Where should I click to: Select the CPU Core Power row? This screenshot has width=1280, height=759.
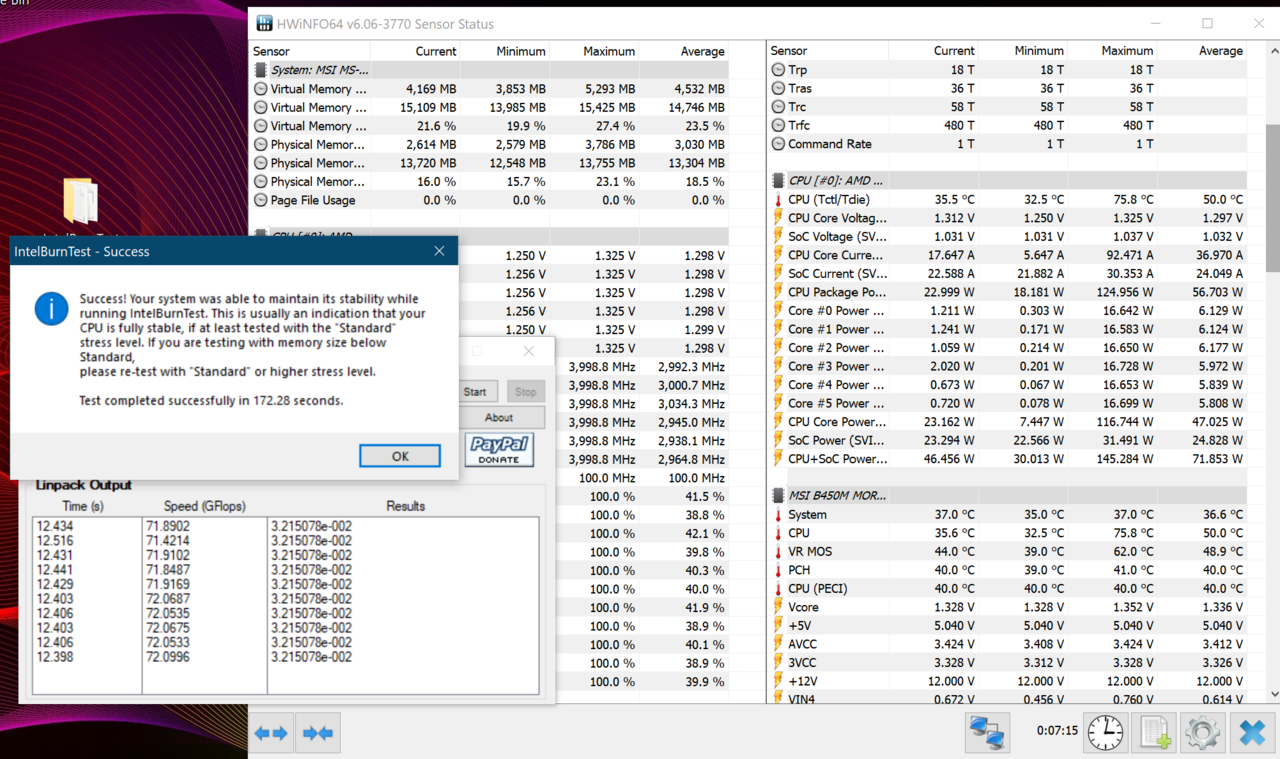(x=1008, y=422)
